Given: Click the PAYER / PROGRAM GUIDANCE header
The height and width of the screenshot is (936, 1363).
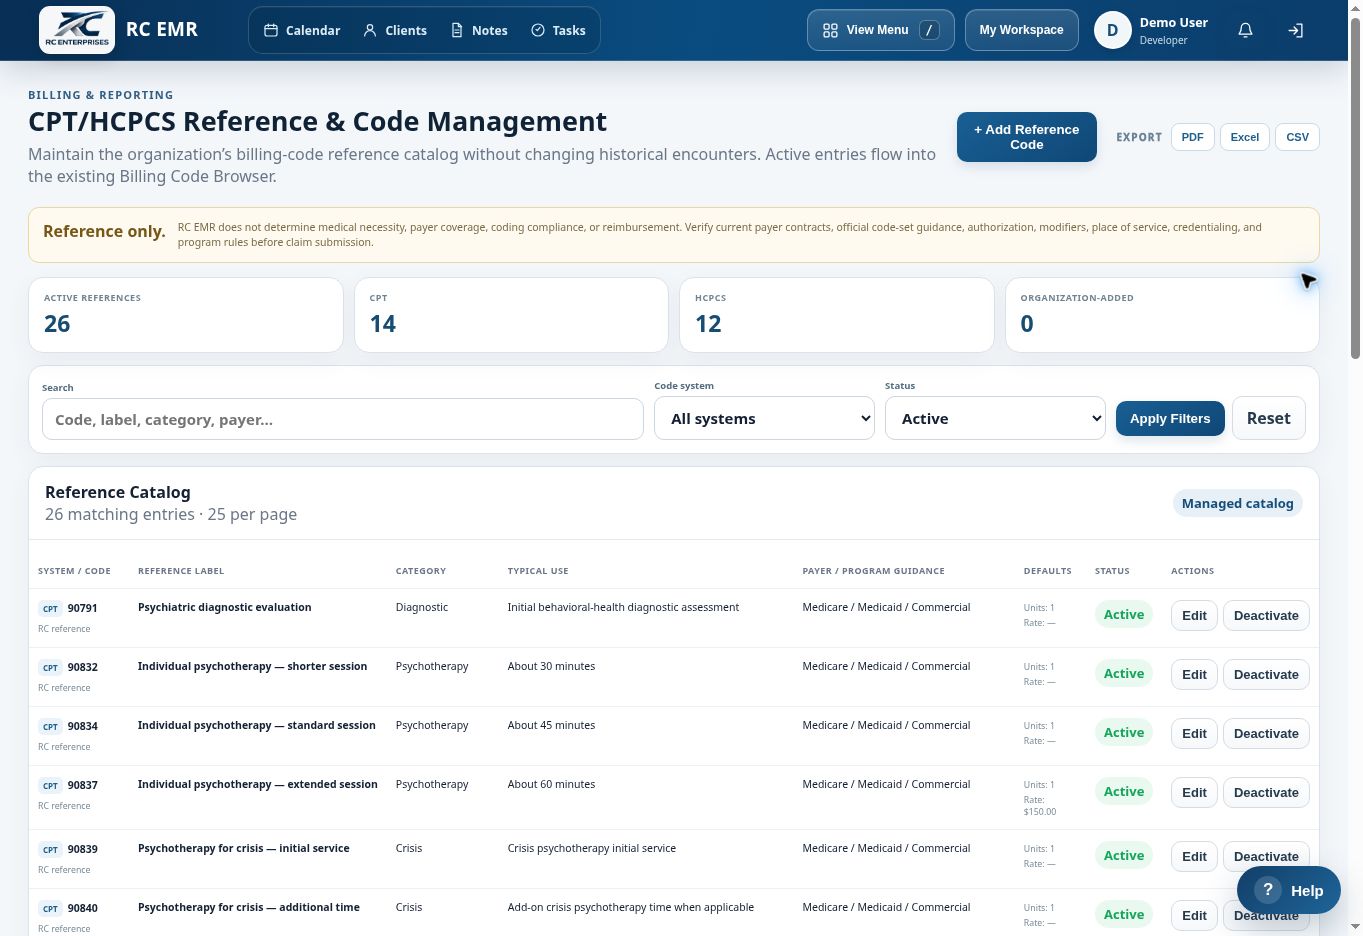Looking at the screenshot, I should pyautogui.click(x=873, y=571).
